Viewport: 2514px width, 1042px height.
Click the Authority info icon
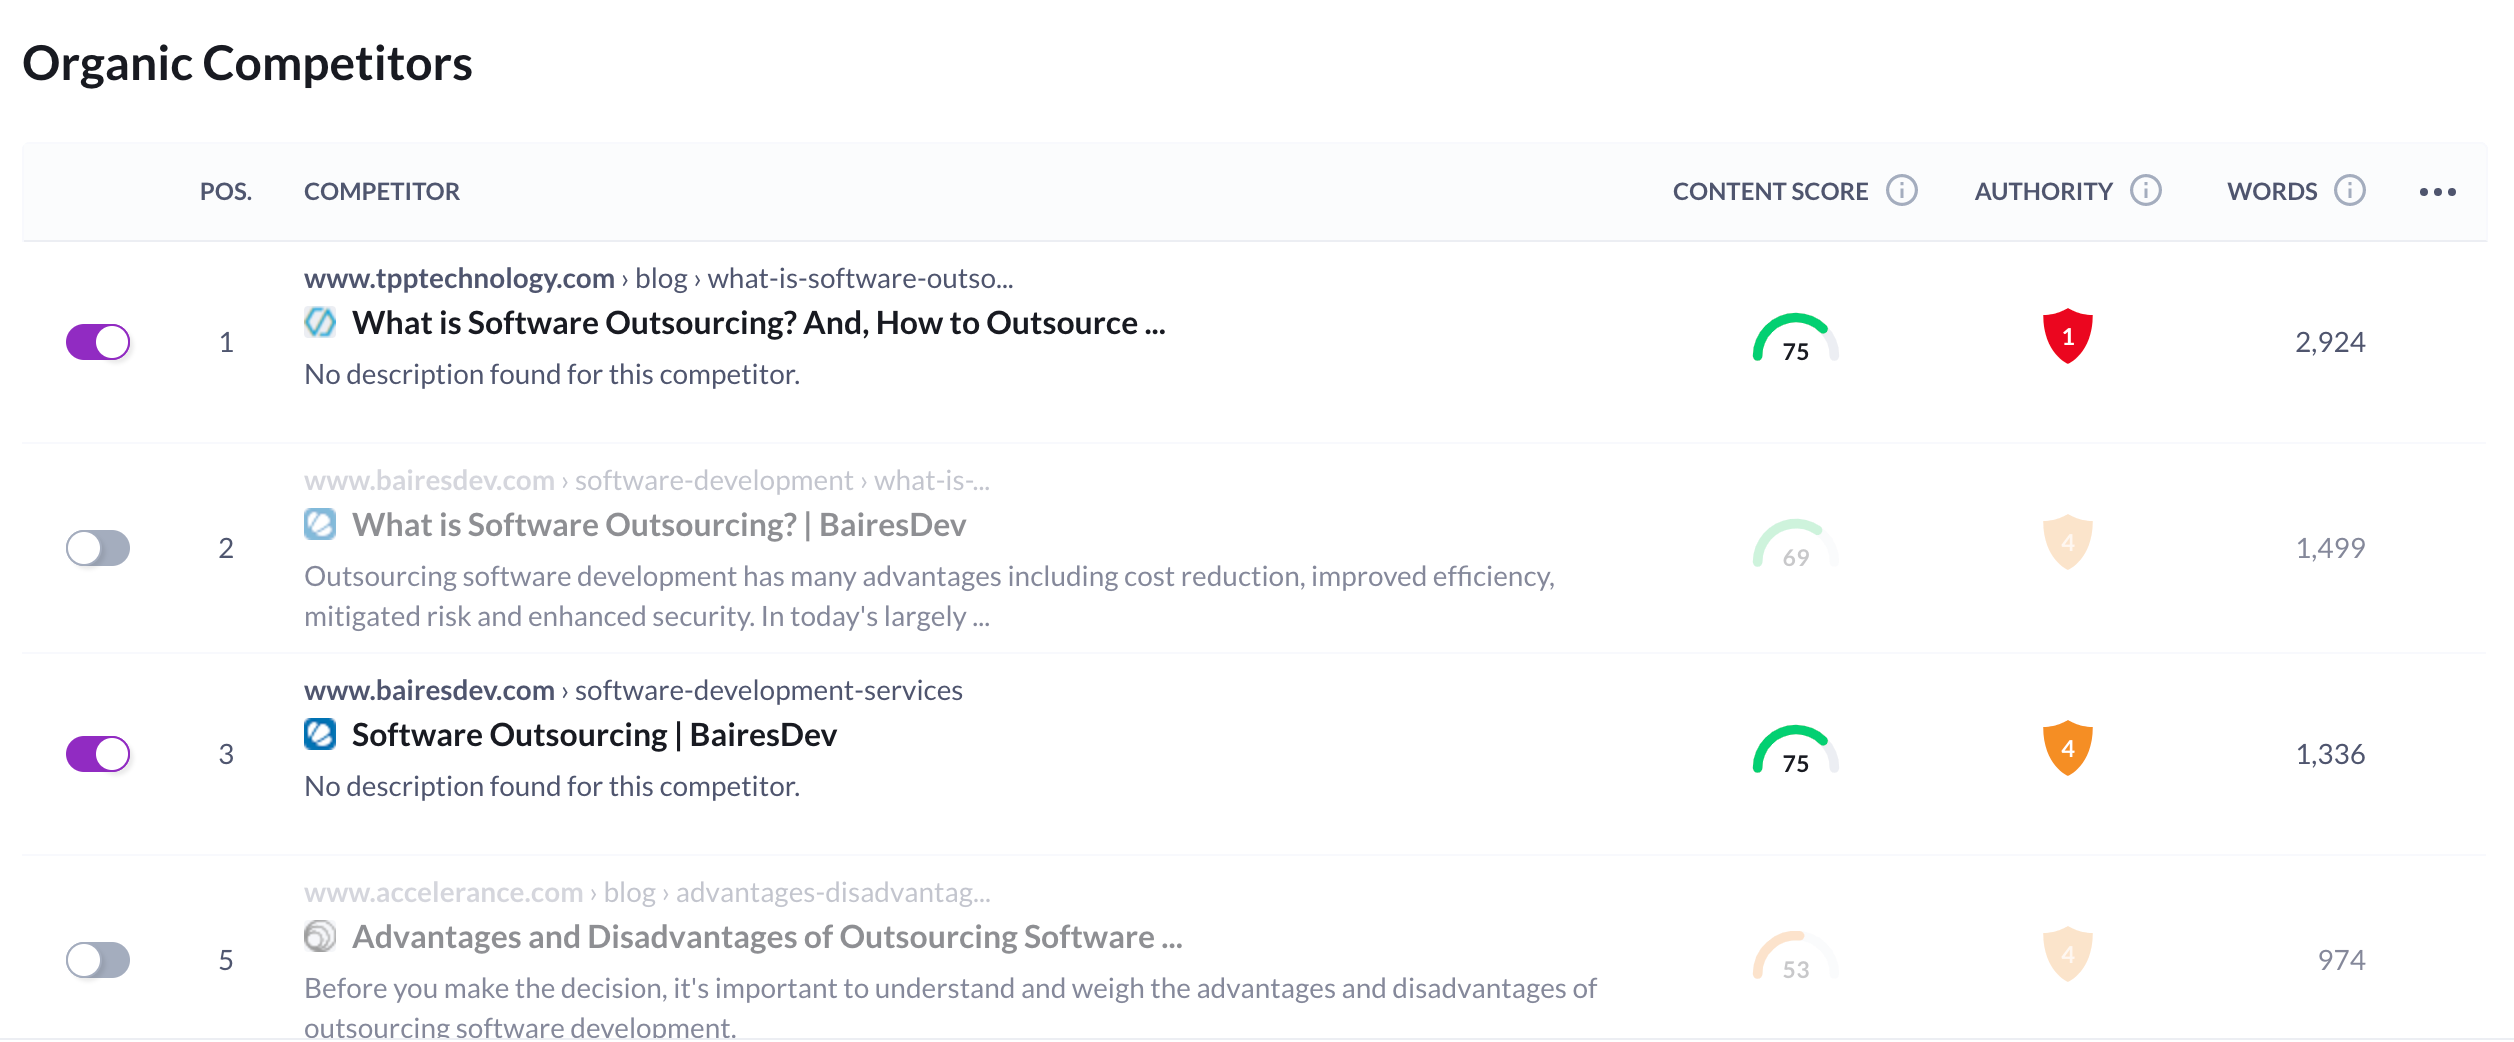tap(2145, 190)
